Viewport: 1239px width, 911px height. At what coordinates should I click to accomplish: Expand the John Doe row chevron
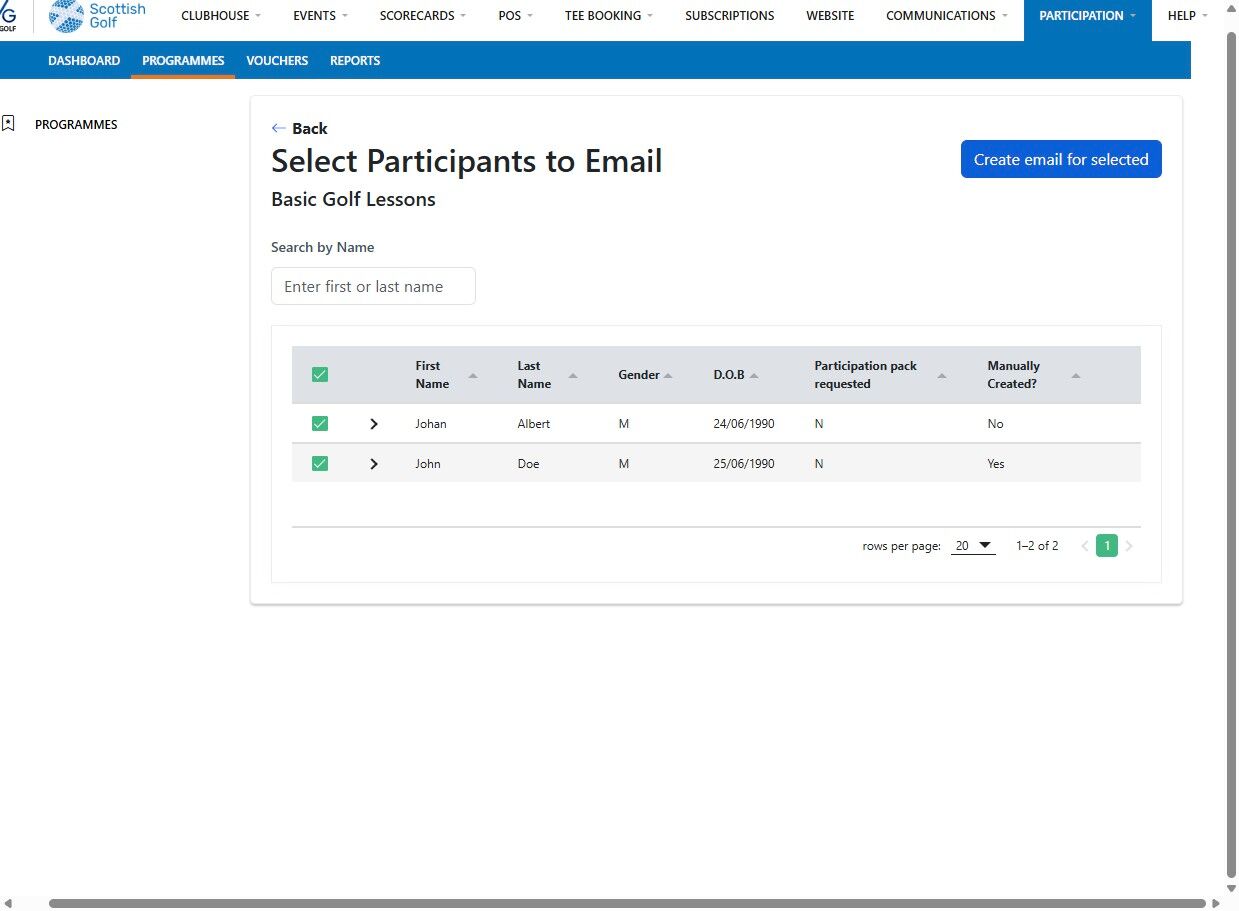click(374, 464)
